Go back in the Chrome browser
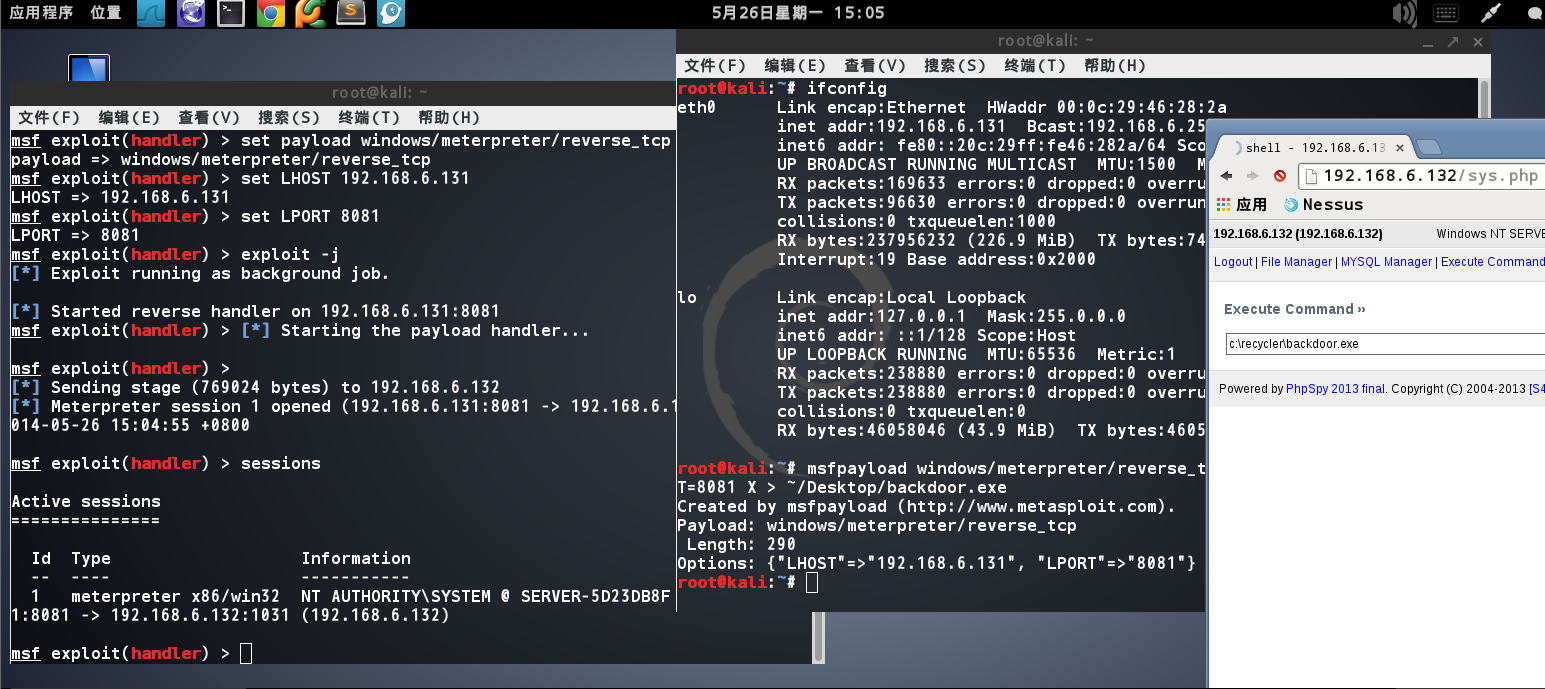 1227,176
